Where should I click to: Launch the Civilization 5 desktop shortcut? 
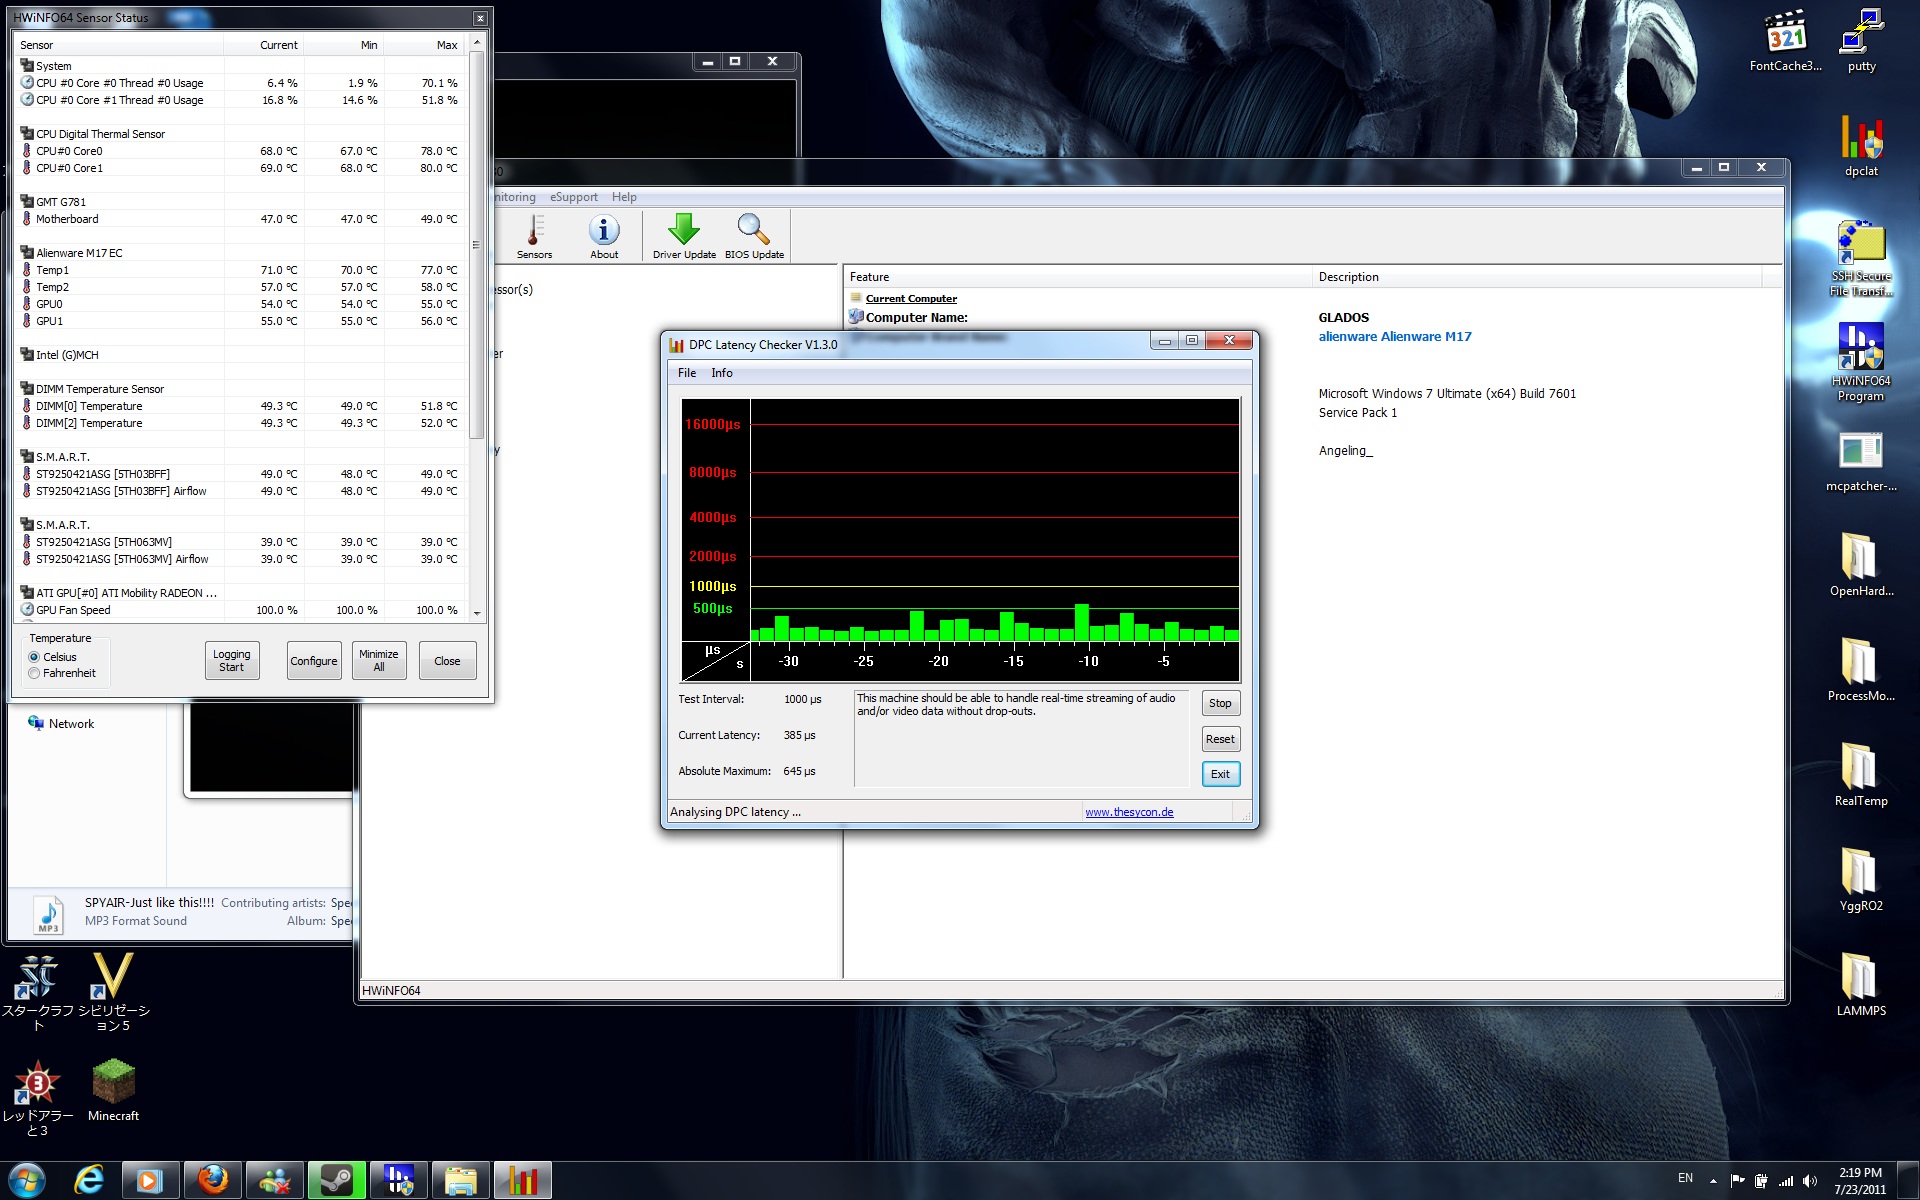[113, 992]
